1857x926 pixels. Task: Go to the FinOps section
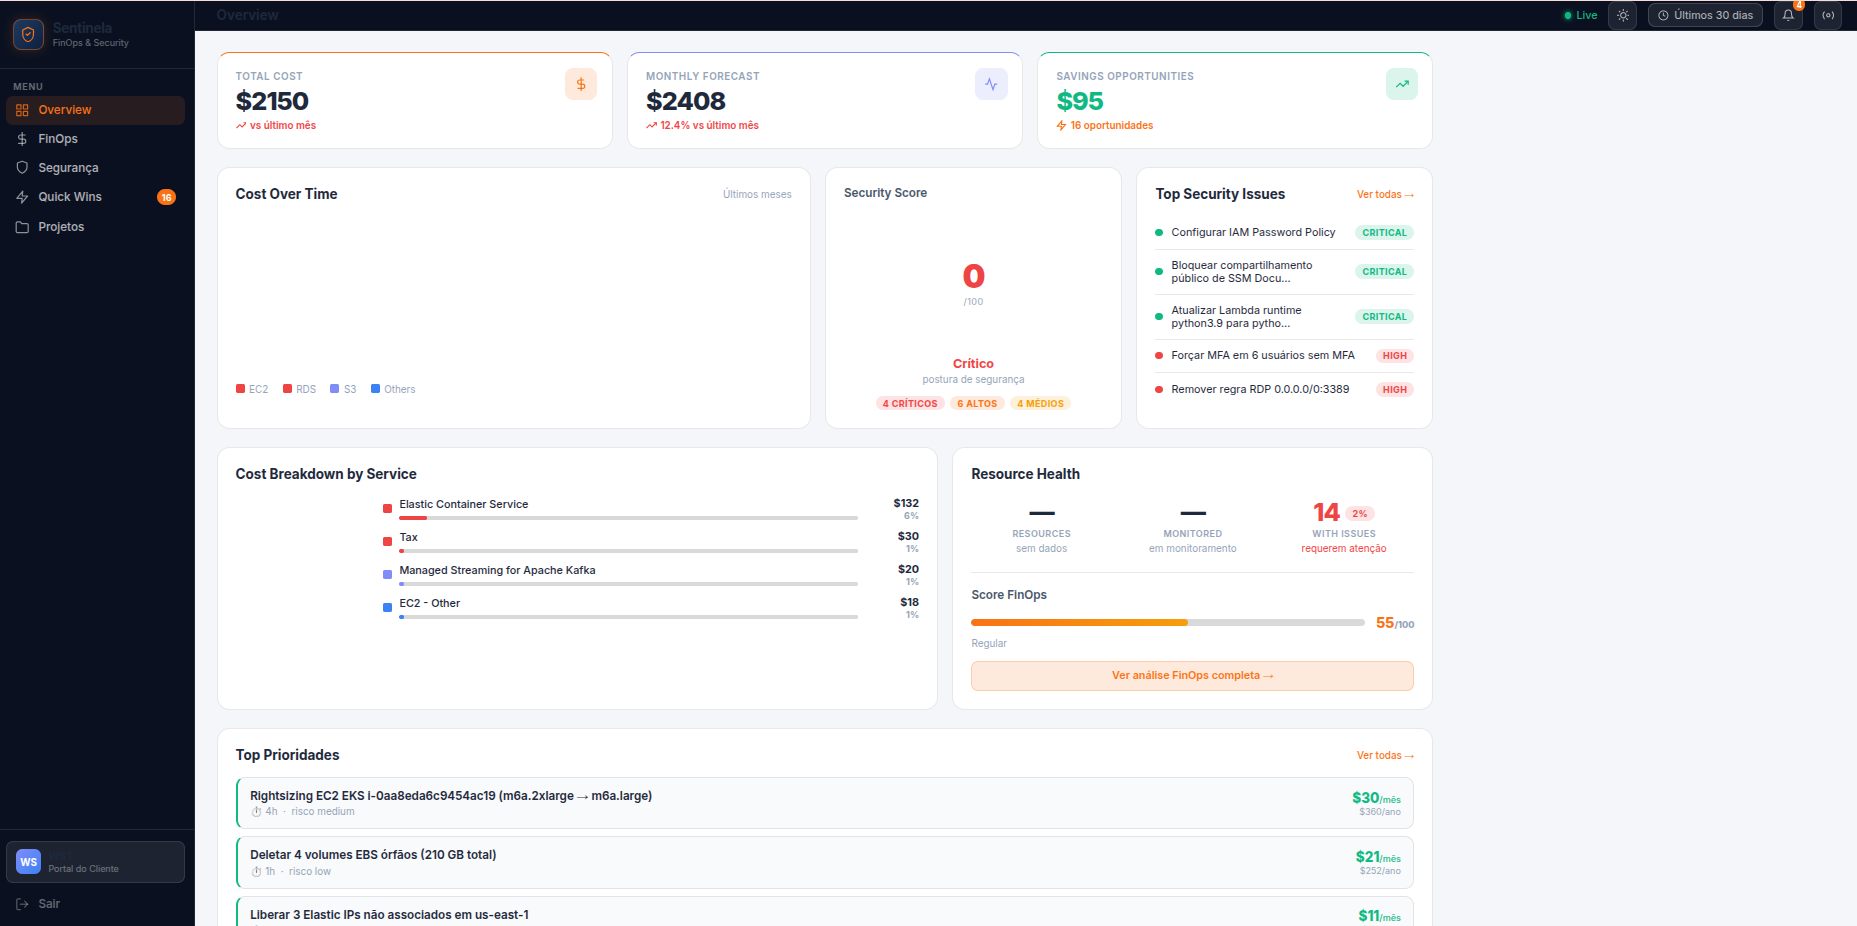coord(96,139)
